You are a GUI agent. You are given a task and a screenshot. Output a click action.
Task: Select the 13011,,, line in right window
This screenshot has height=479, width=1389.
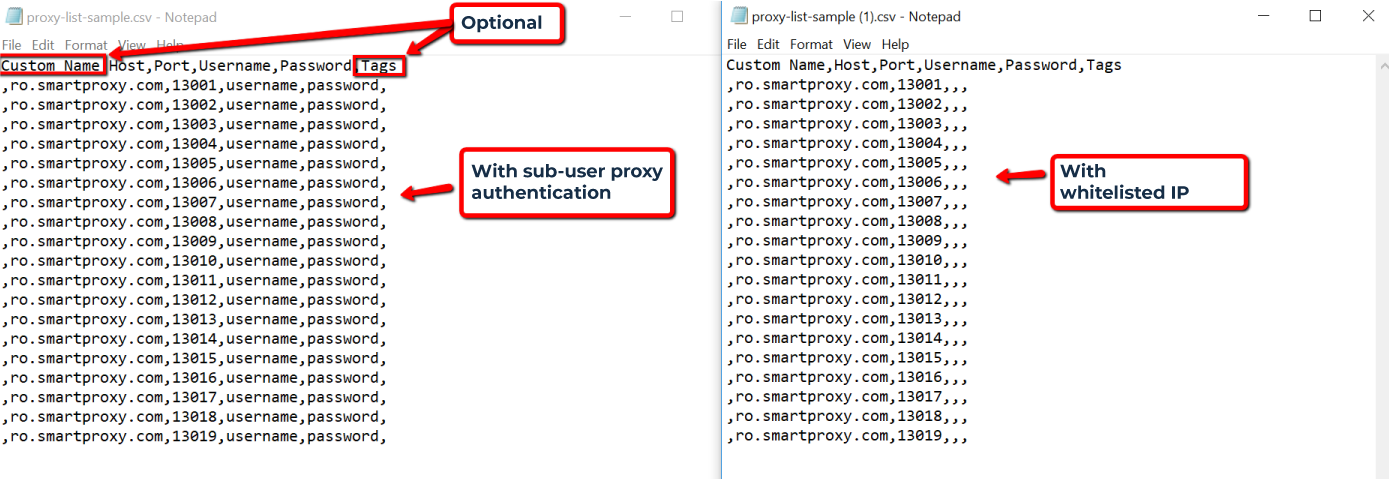(x=848, y=280)
